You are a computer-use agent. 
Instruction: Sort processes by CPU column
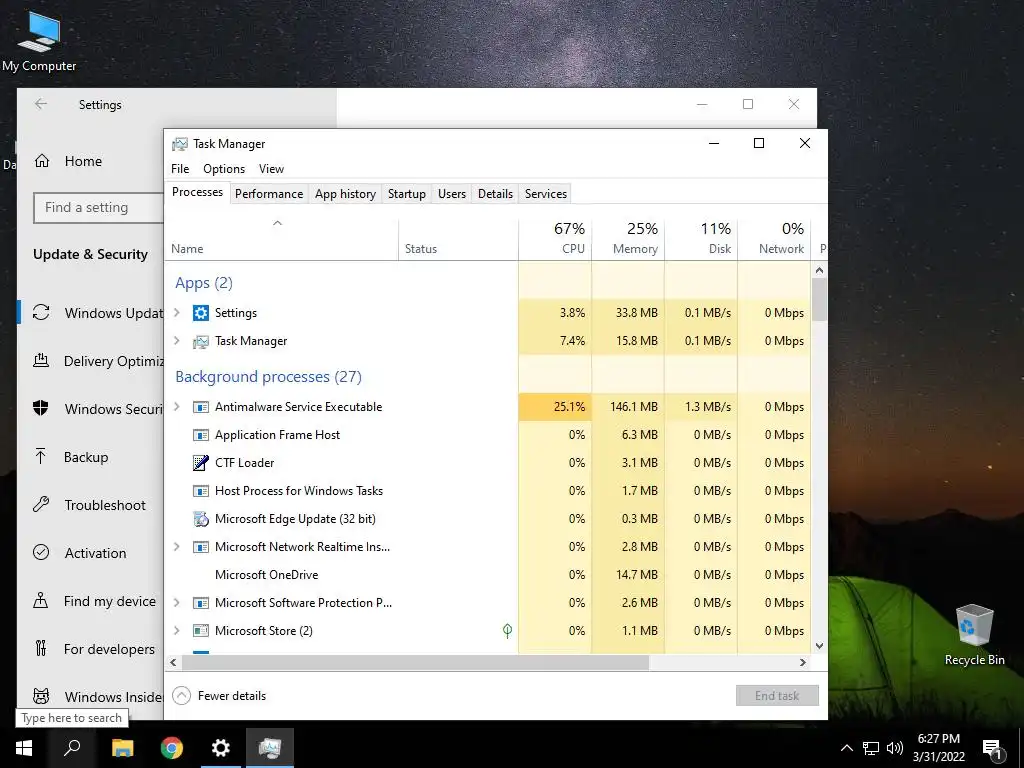click(555, 238)
